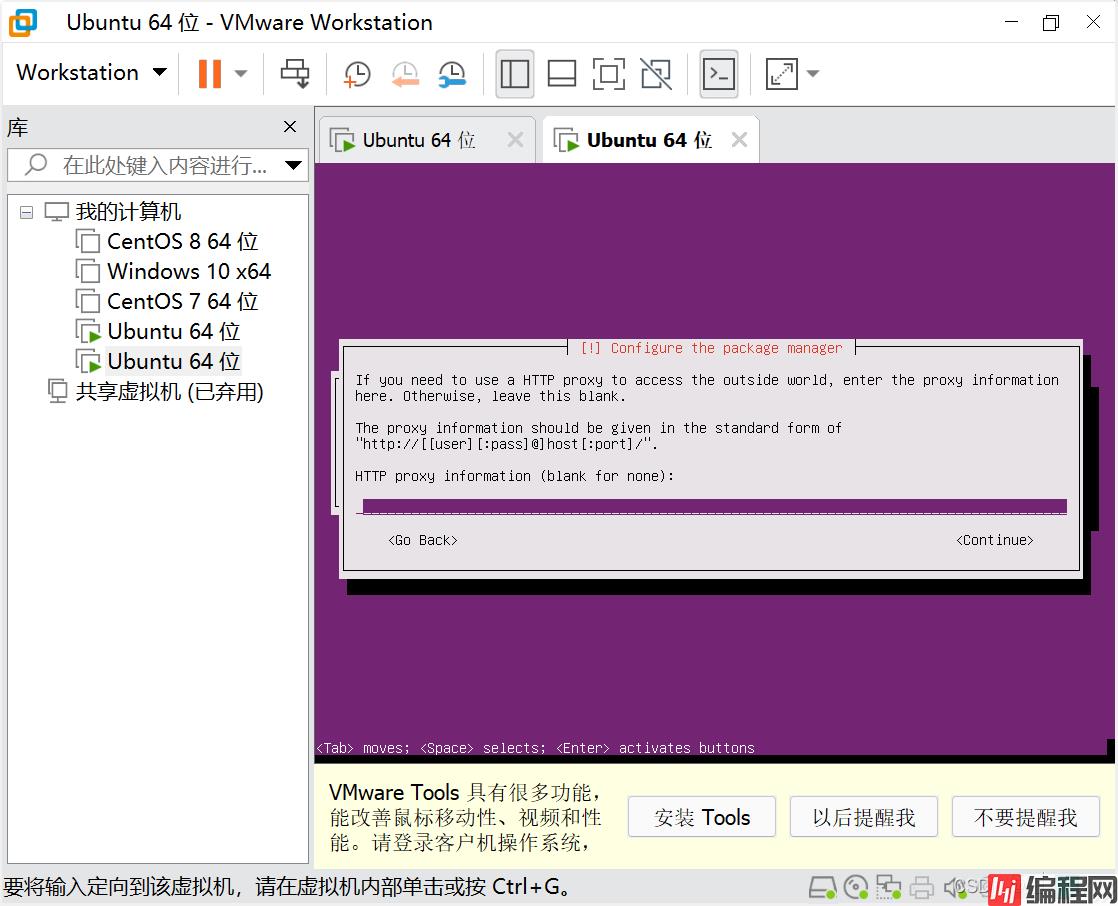Revert to the previous snapshot icon
The width and height of the screenshot is (1118, 906).
coord(404,73)
